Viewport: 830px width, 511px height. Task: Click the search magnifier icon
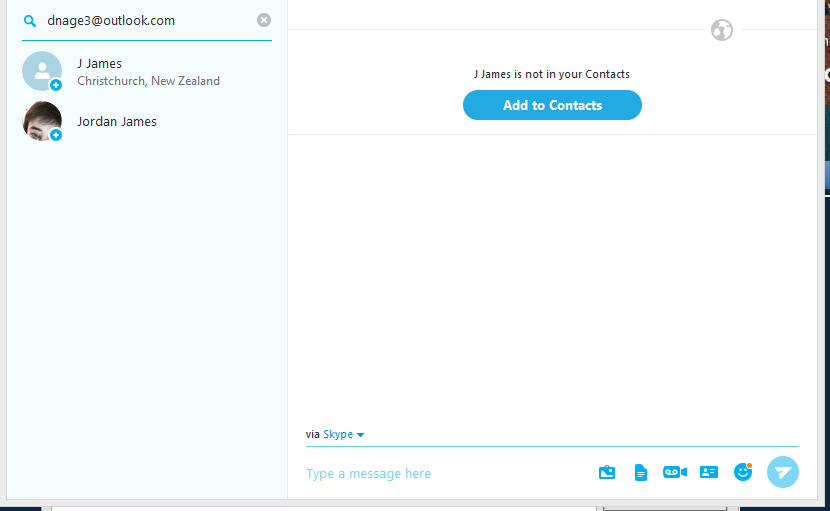tap(30, 20)
